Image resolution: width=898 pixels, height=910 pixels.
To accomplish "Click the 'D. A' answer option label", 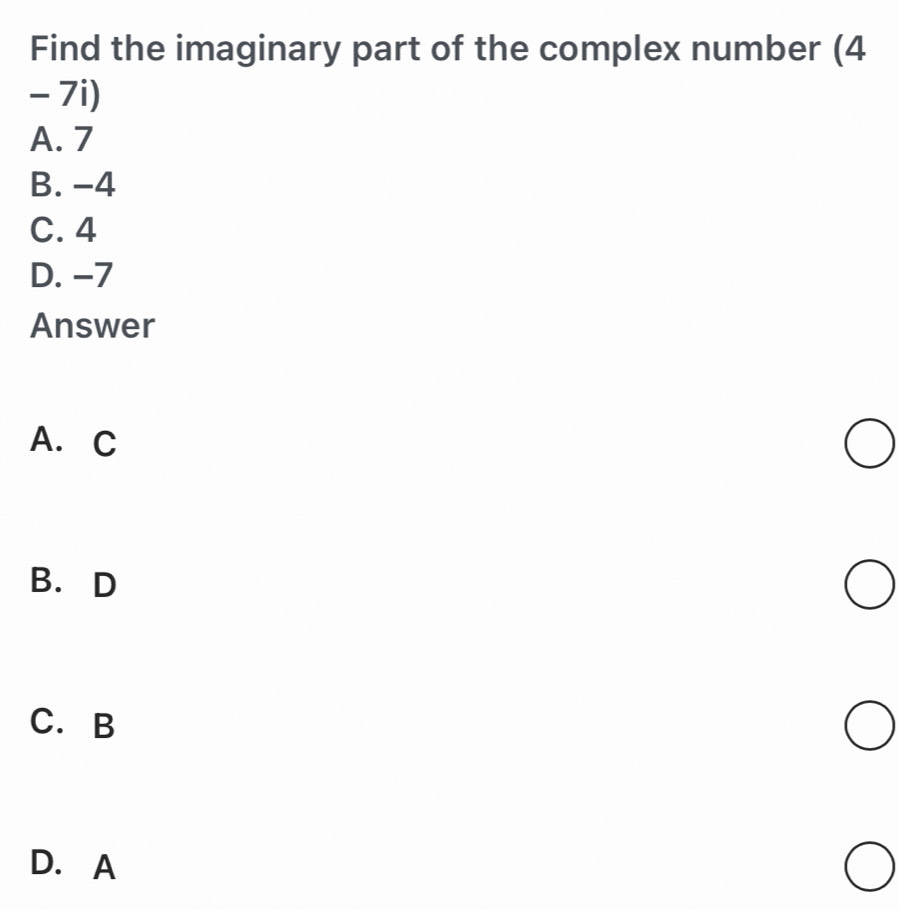I will (74, 865).
